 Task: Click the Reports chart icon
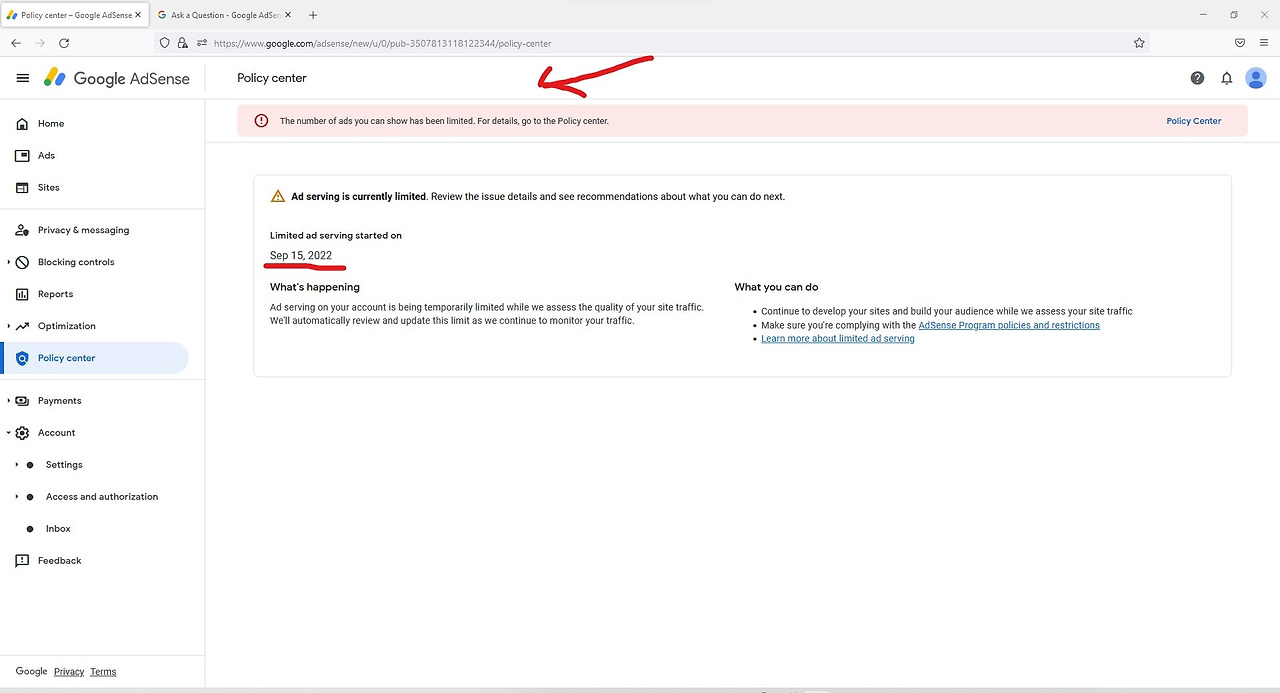coord(22,294)
